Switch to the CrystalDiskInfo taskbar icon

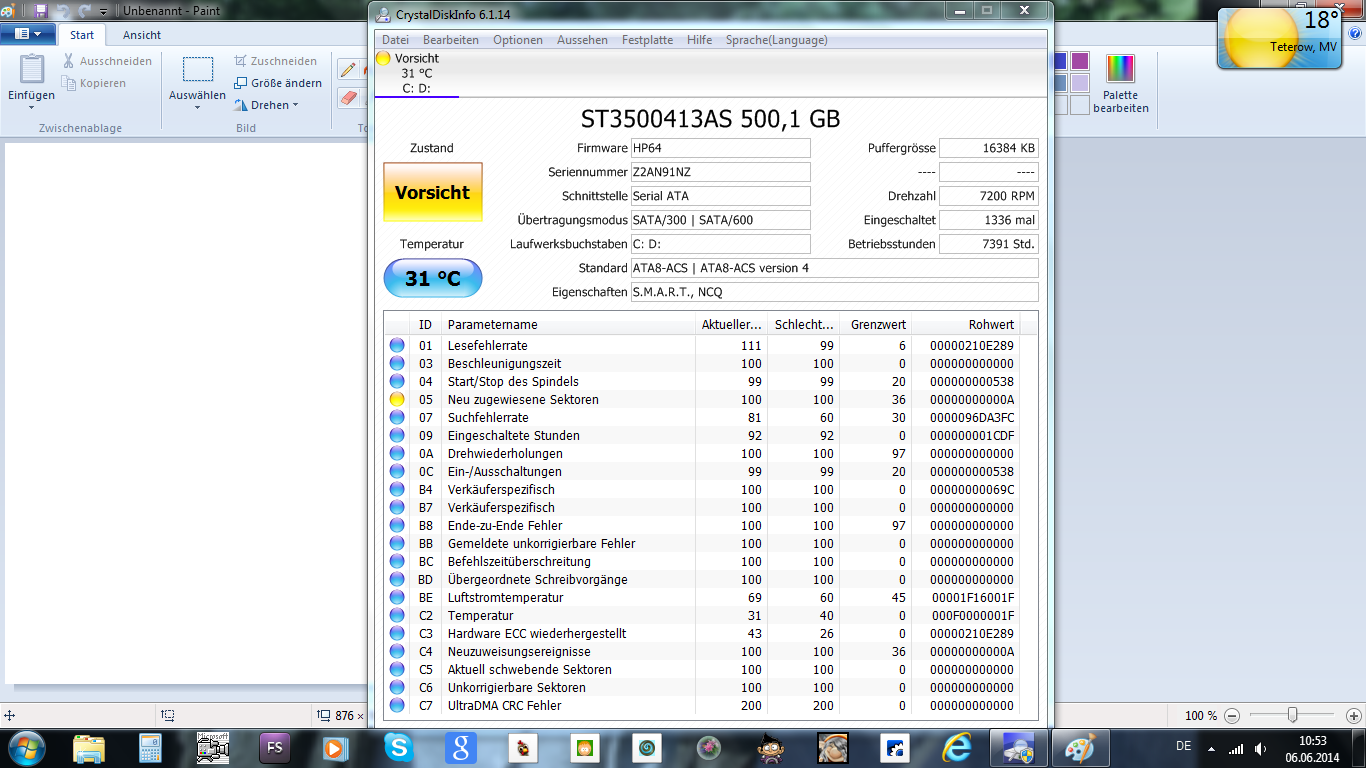point(1018,748)
